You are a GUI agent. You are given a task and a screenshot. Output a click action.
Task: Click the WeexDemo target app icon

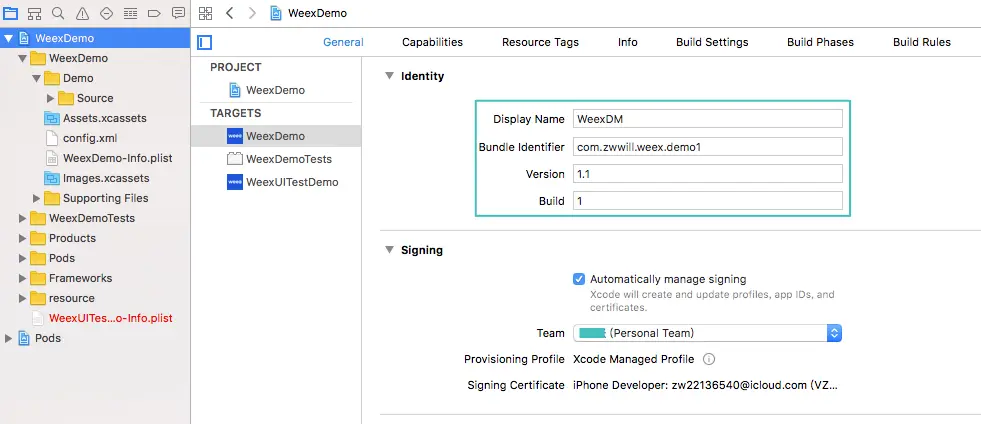coord(235,136)
